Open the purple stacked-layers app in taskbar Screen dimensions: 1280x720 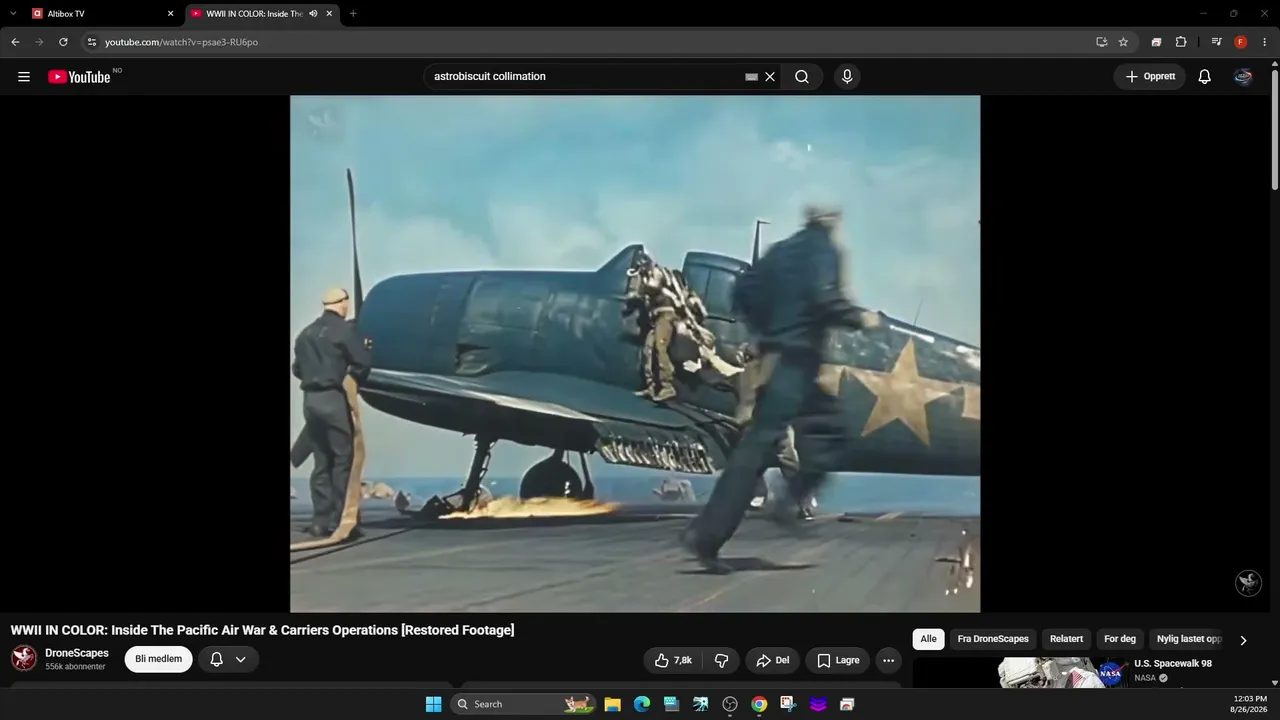818,704
